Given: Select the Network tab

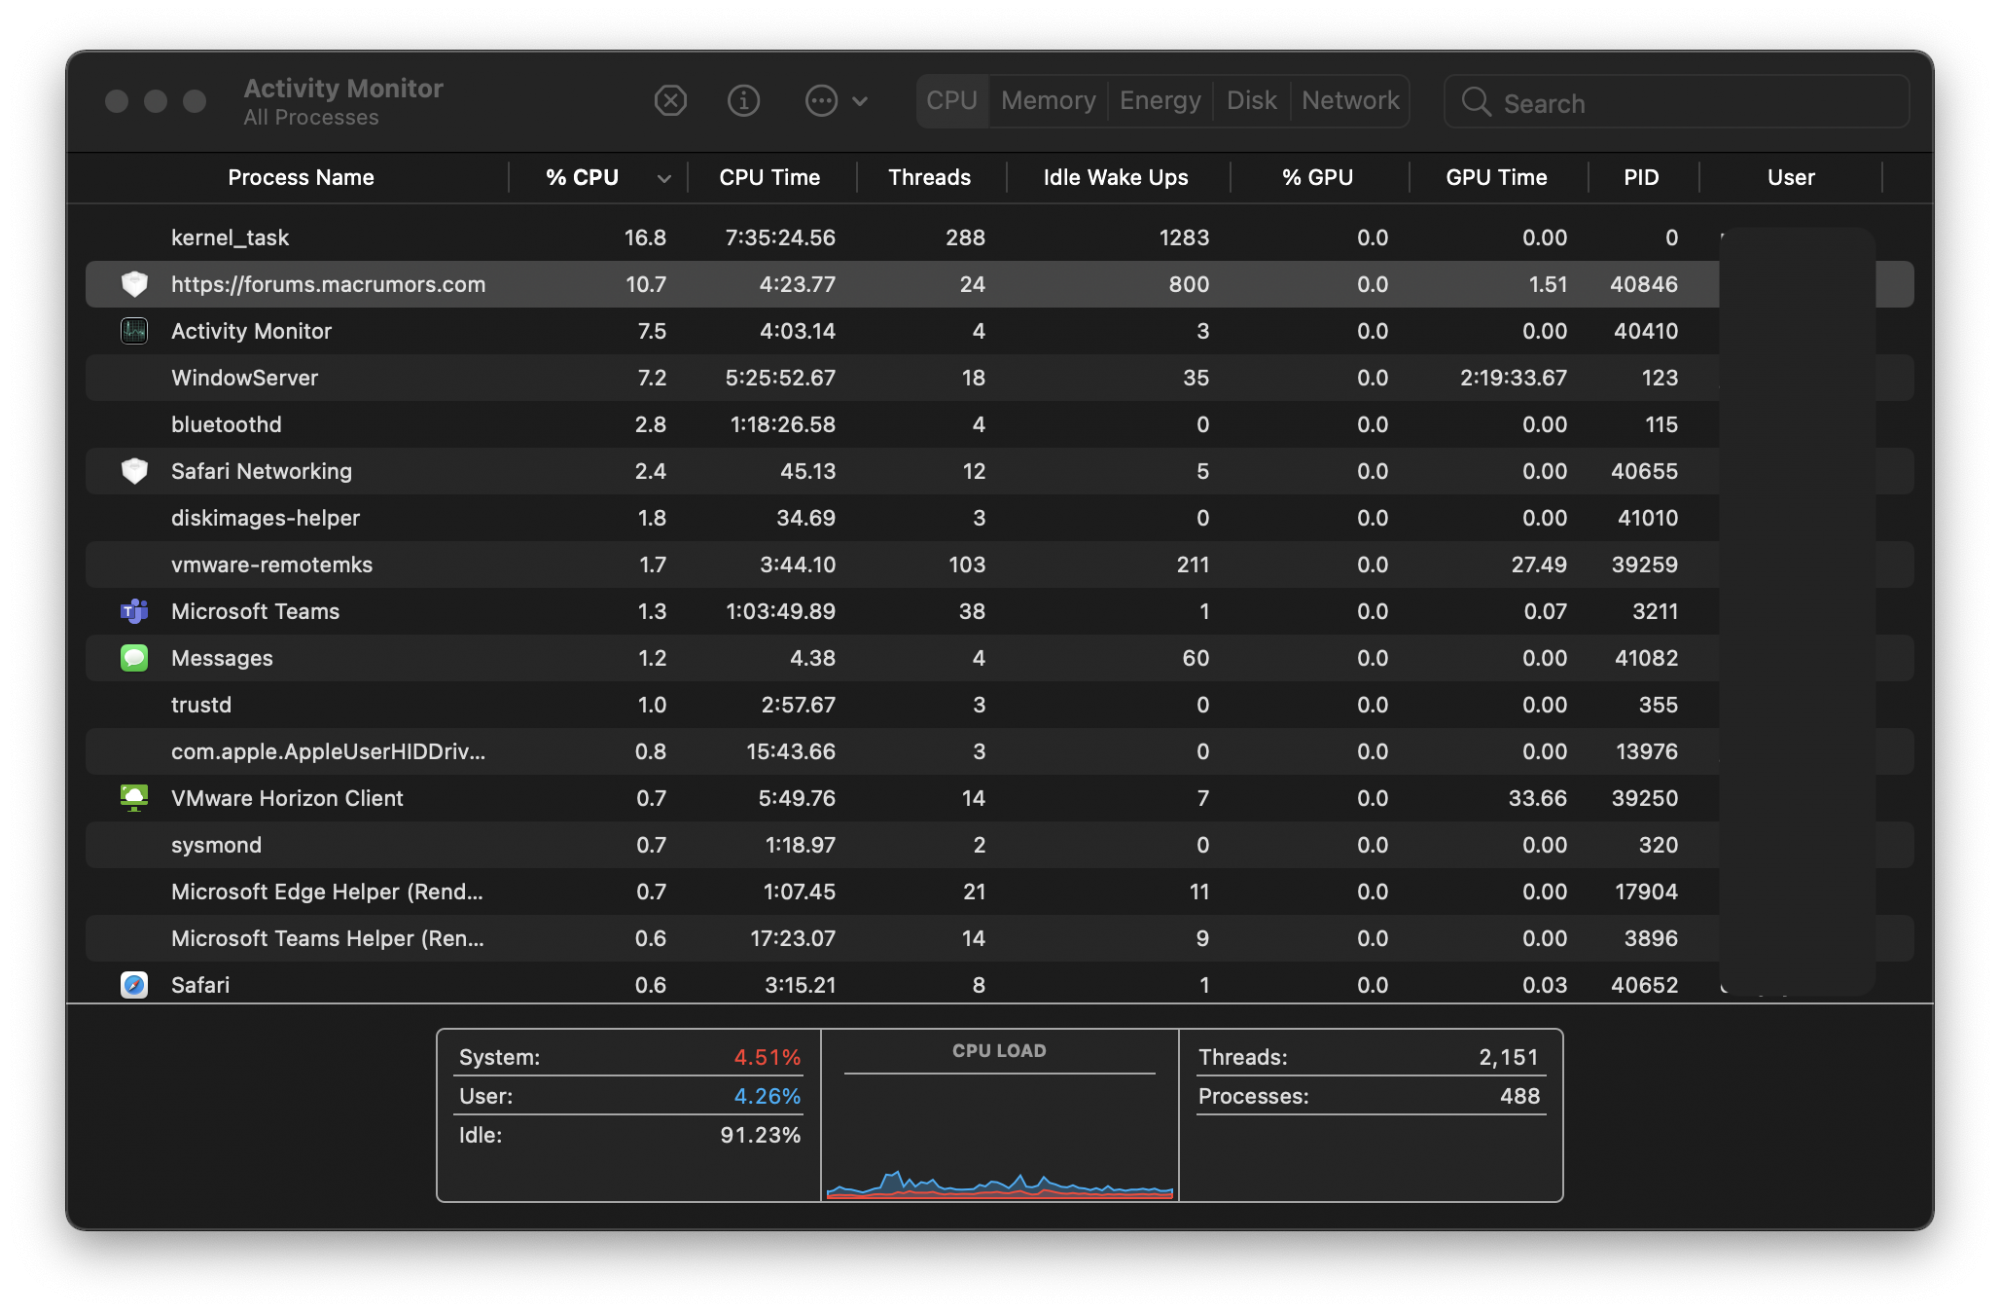Looking at the screenshot, I should 1350,101.
